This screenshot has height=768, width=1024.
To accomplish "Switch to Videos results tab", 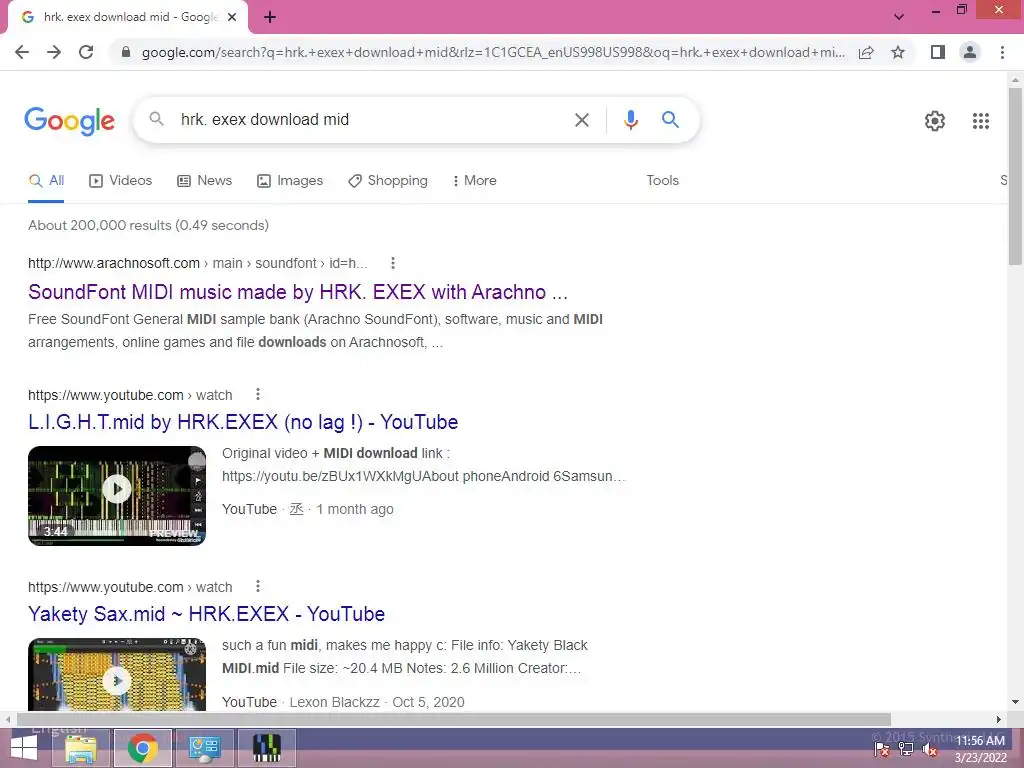I will click(x=121, y=181).
